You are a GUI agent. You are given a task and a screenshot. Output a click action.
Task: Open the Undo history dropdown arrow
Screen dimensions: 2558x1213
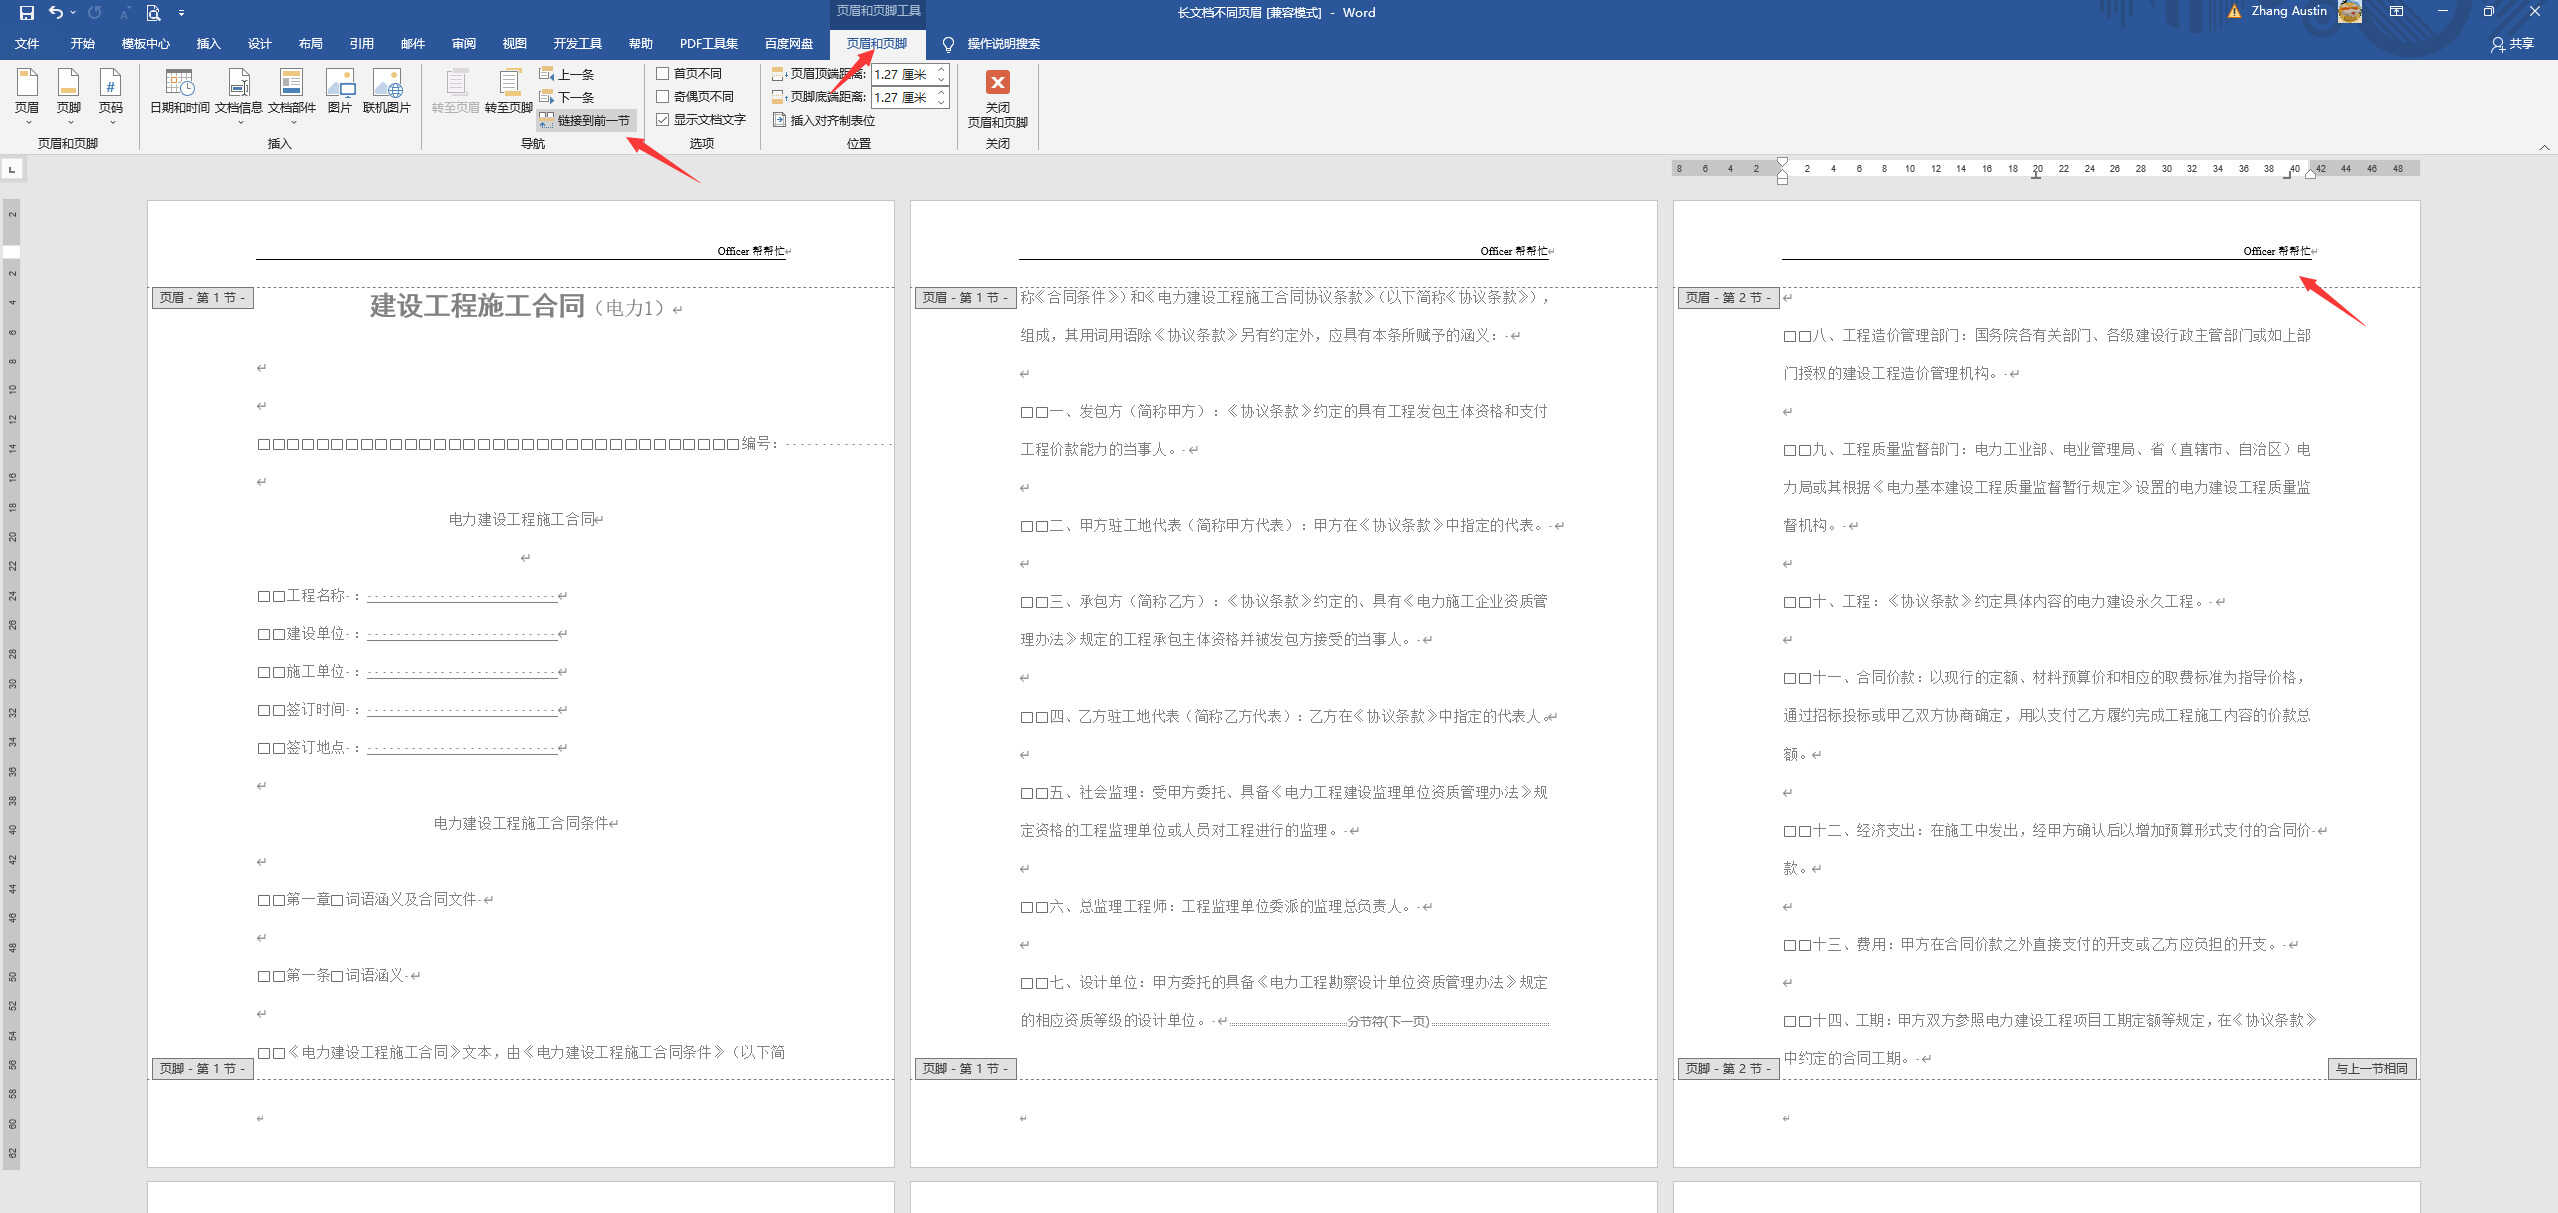click(x=73, y=13)
